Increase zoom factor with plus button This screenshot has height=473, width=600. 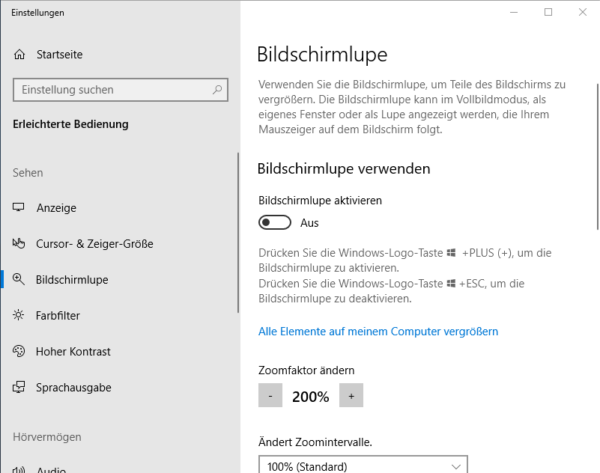tap(351, 395)
